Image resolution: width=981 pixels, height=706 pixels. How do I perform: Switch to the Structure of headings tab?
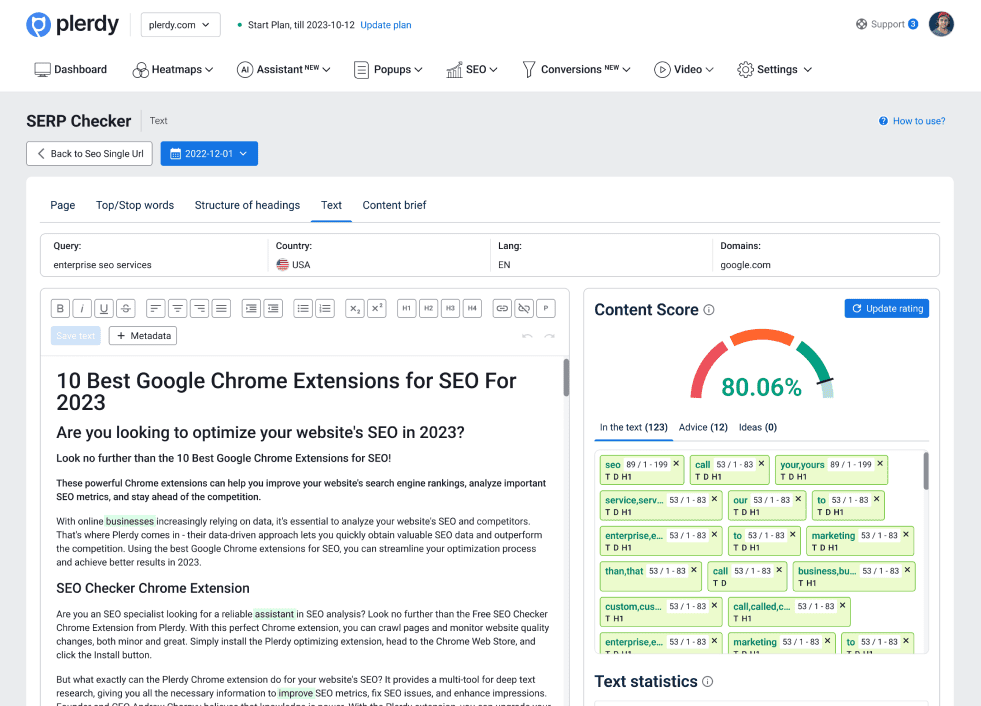[247, 205]
